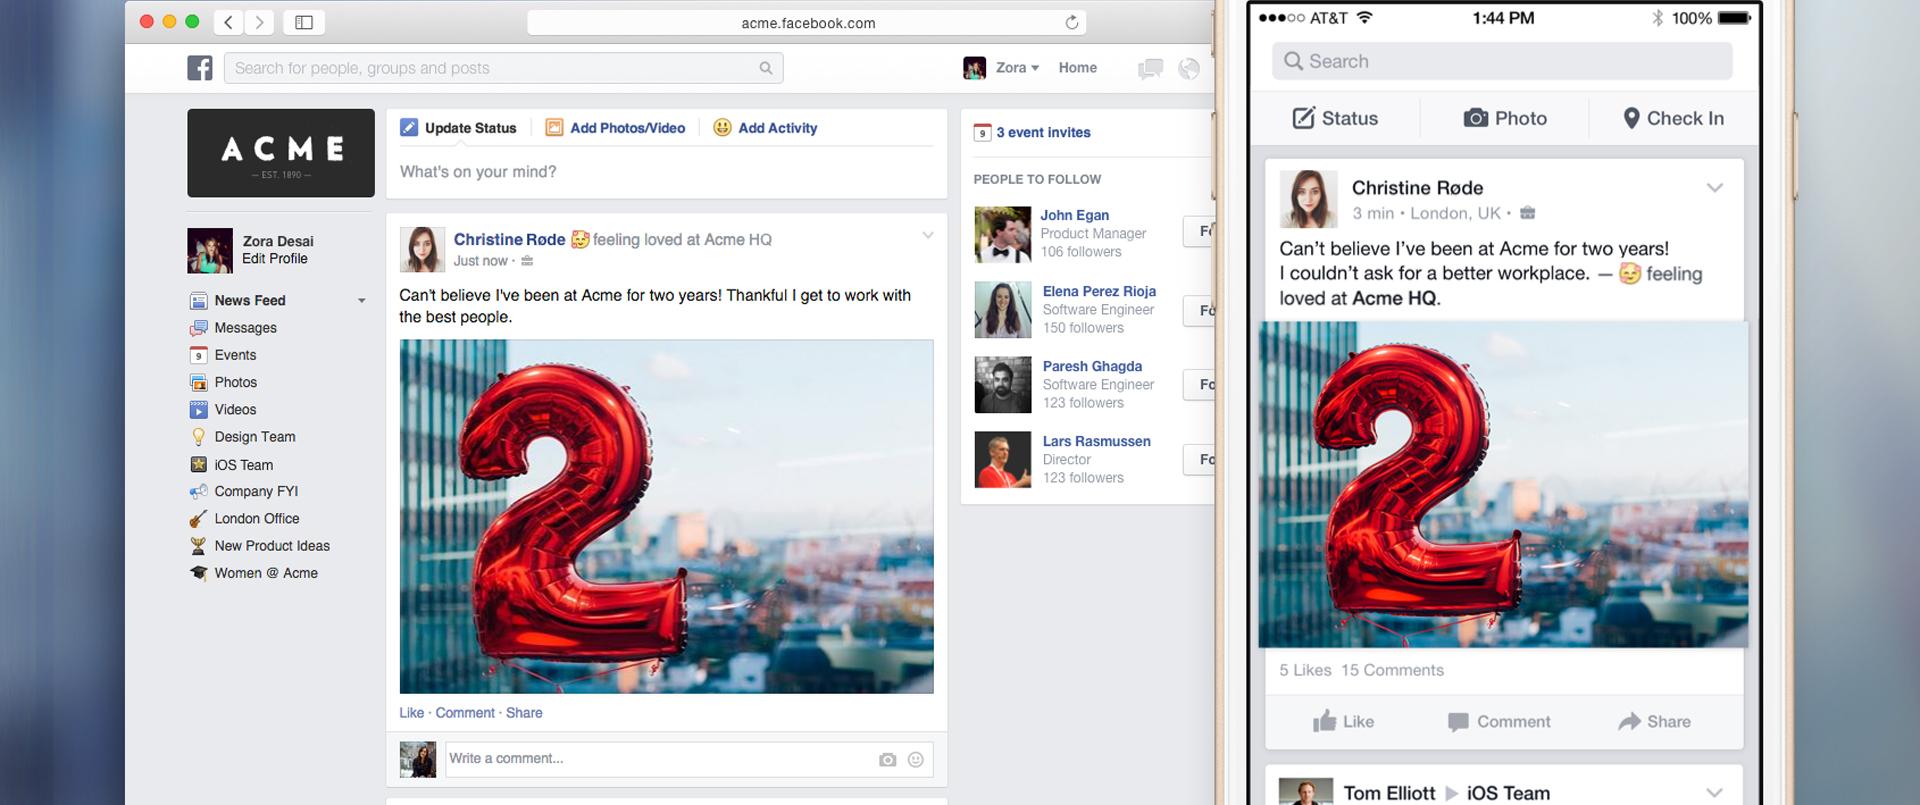Click the desktop search input field

coord(503,68)
